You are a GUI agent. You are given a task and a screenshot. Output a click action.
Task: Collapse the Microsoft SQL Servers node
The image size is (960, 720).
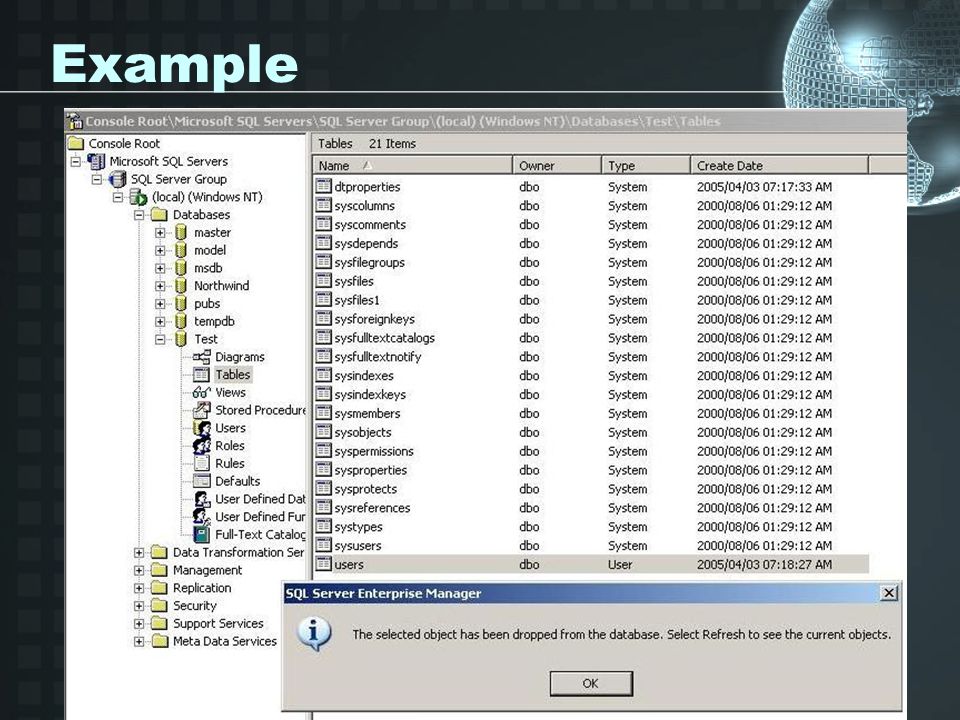point(76,162)
